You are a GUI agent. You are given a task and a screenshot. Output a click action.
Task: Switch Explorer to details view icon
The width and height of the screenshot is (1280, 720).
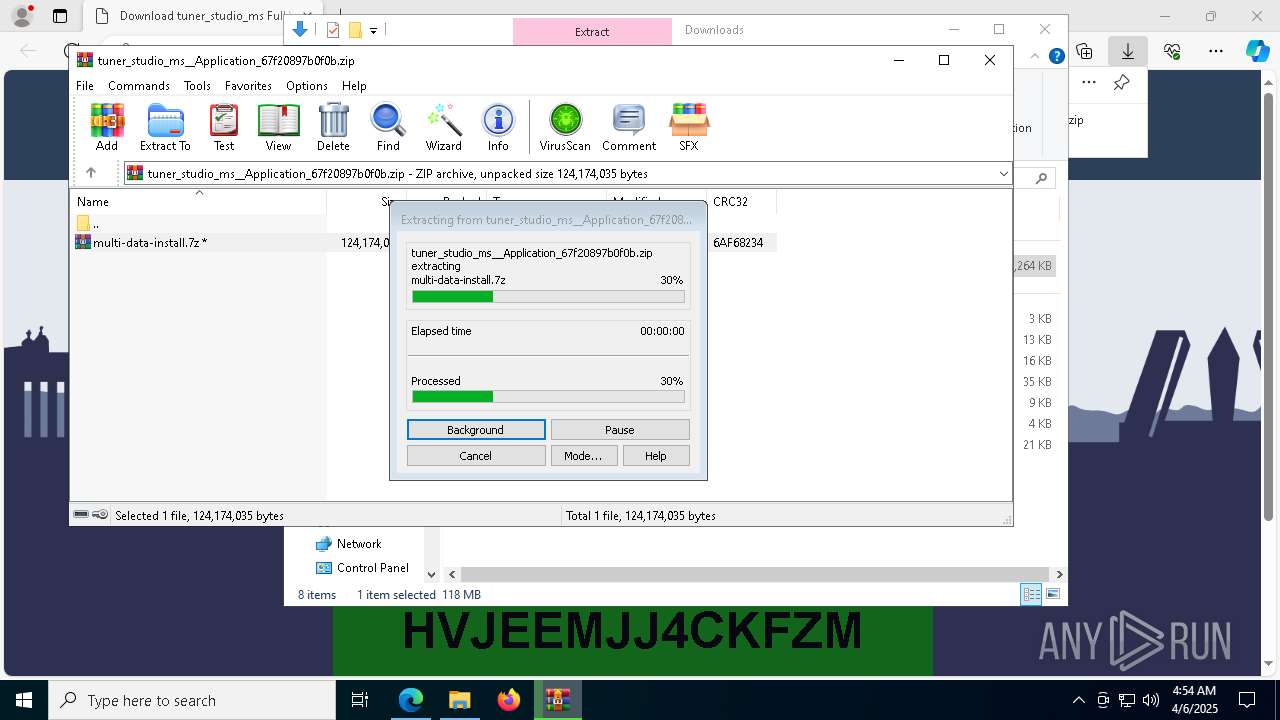(1031, 594)
